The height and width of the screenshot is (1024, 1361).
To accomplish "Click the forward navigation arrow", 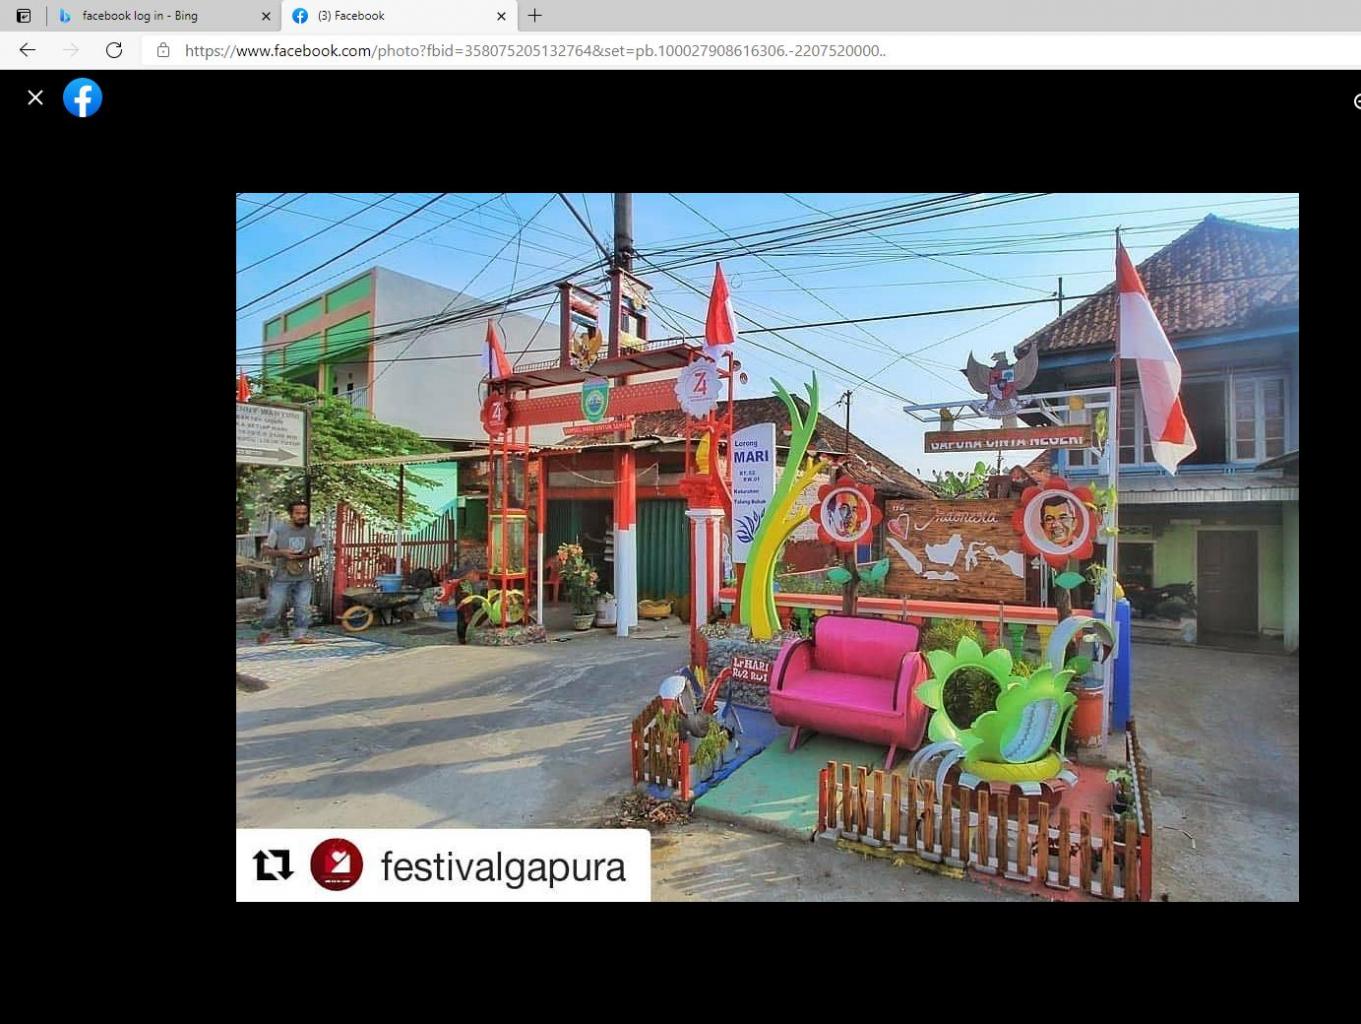I will pos(70,50).
